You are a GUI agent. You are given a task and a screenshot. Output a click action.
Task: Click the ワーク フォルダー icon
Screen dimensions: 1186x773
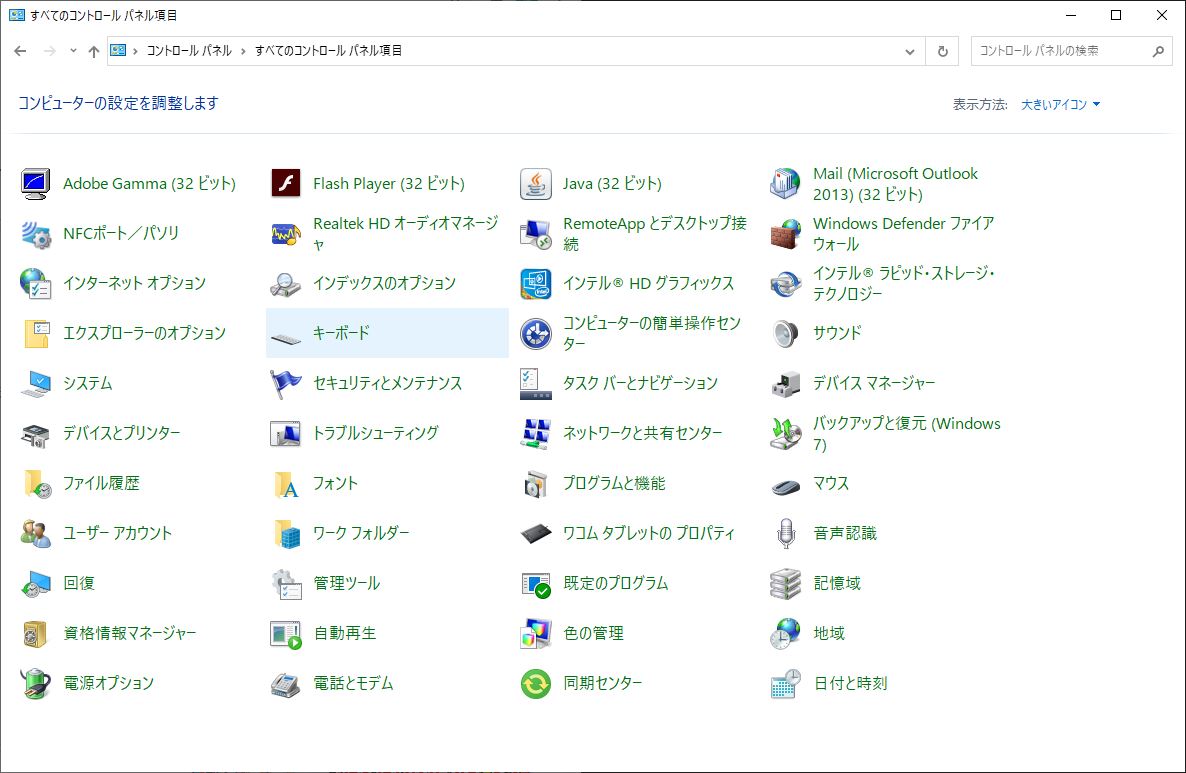286,533
